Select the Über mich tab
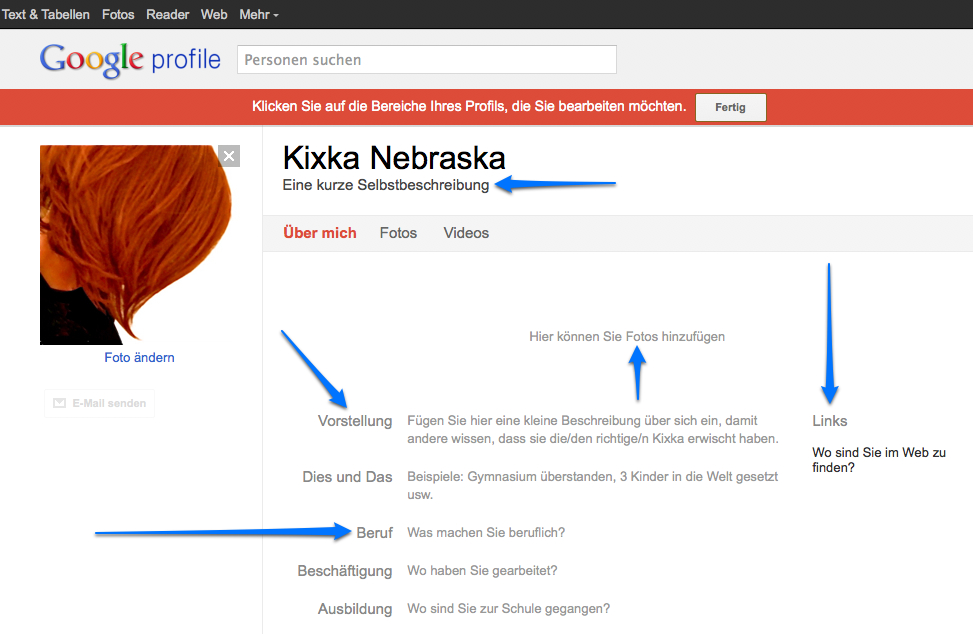This screenshot has height=634, width=973. click(320, 233)
